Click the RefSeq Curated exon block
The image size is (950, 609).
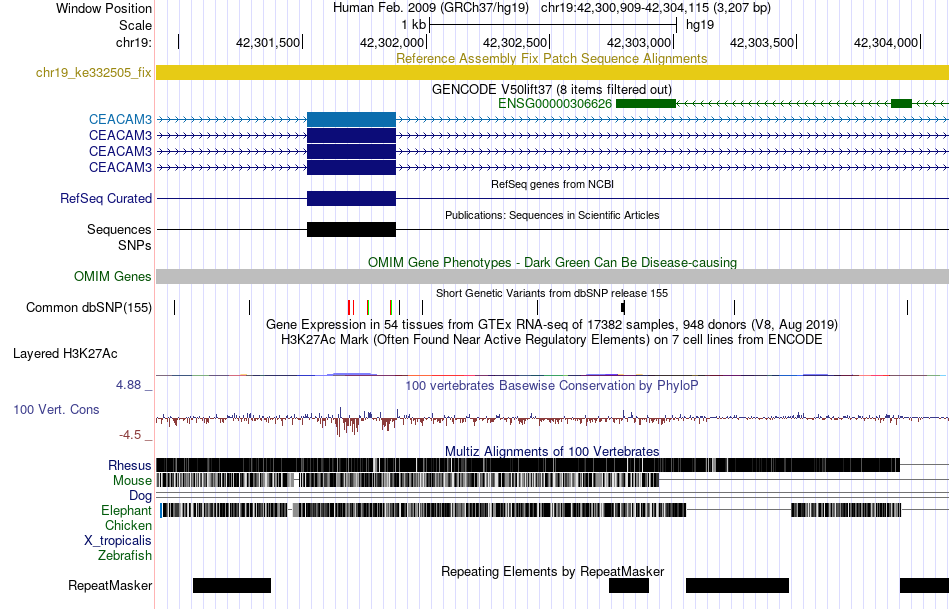tap(351, 198)
